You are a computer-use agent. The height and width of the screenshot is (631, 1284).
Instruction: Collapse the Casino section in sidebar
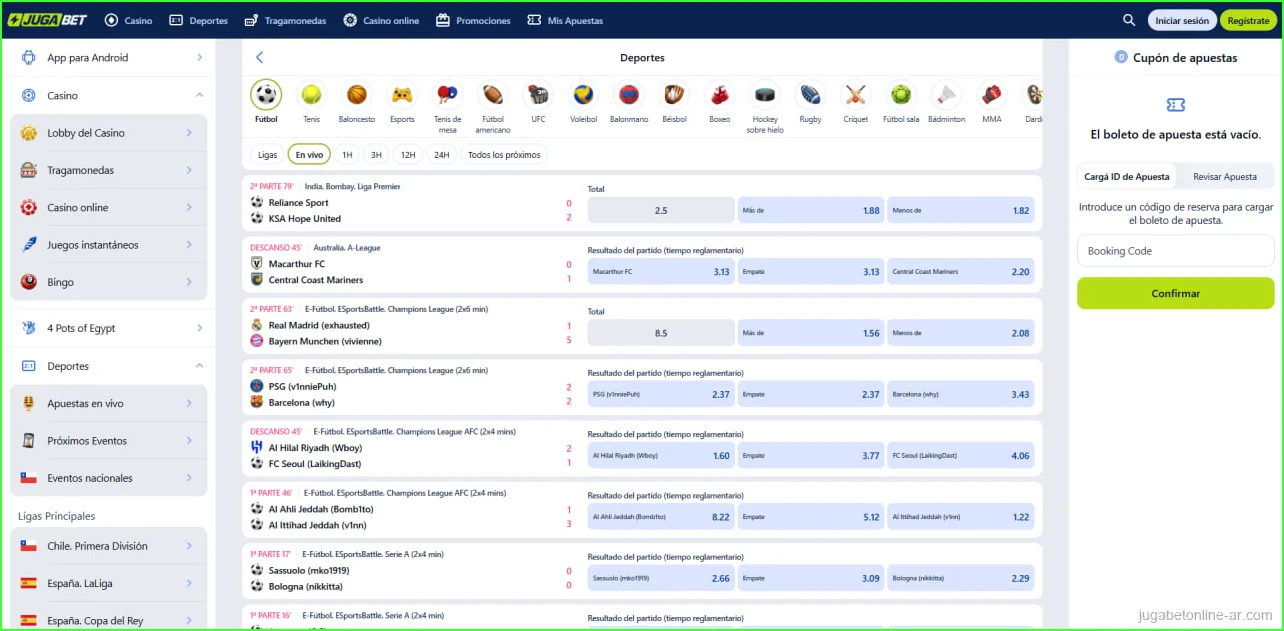(x=199, y=96)
